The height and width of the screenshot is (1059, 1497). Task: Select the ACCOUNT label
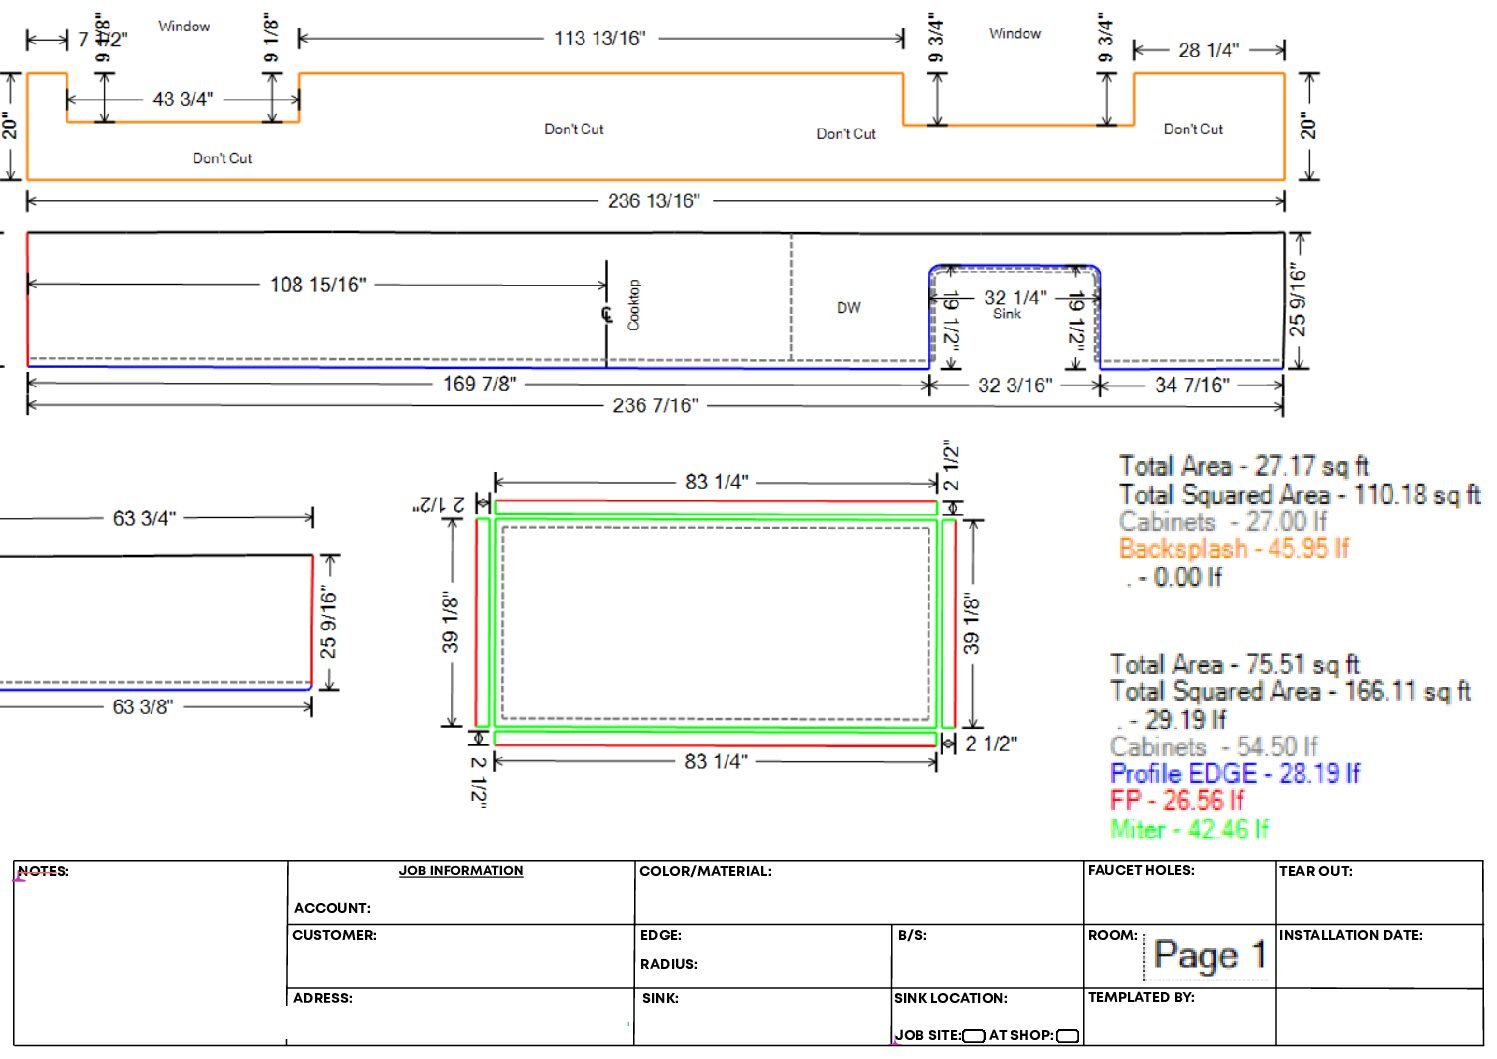(332, 908)
